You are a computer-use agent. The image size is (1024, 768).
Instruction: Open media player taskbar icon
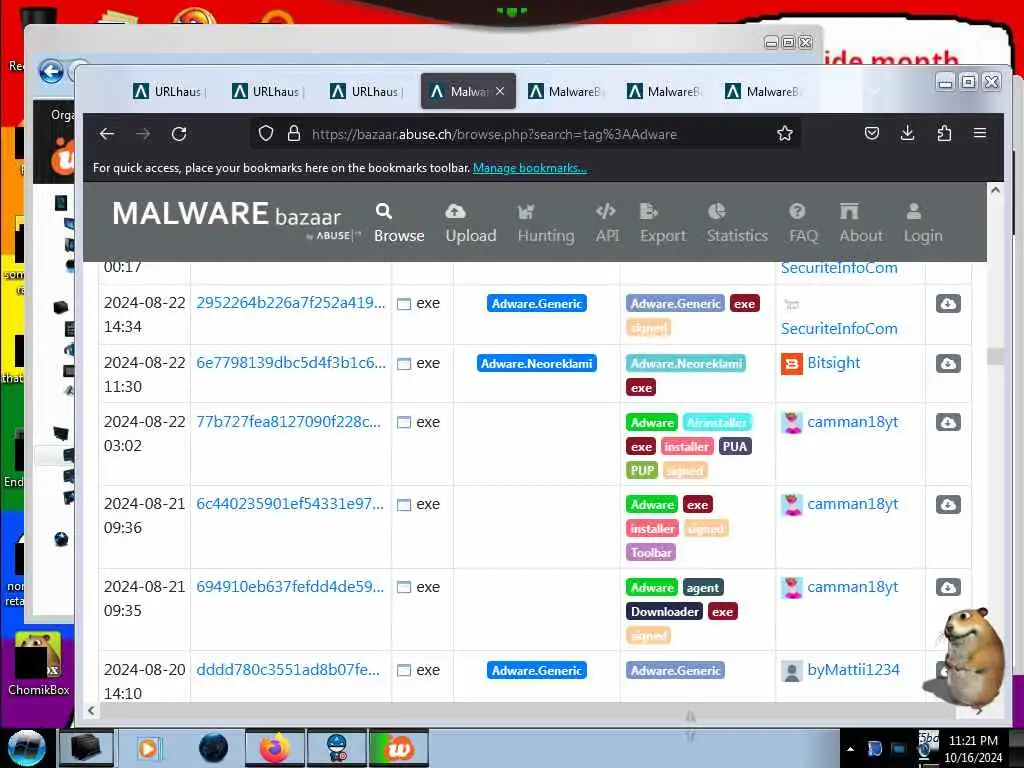tap(148, 748)
